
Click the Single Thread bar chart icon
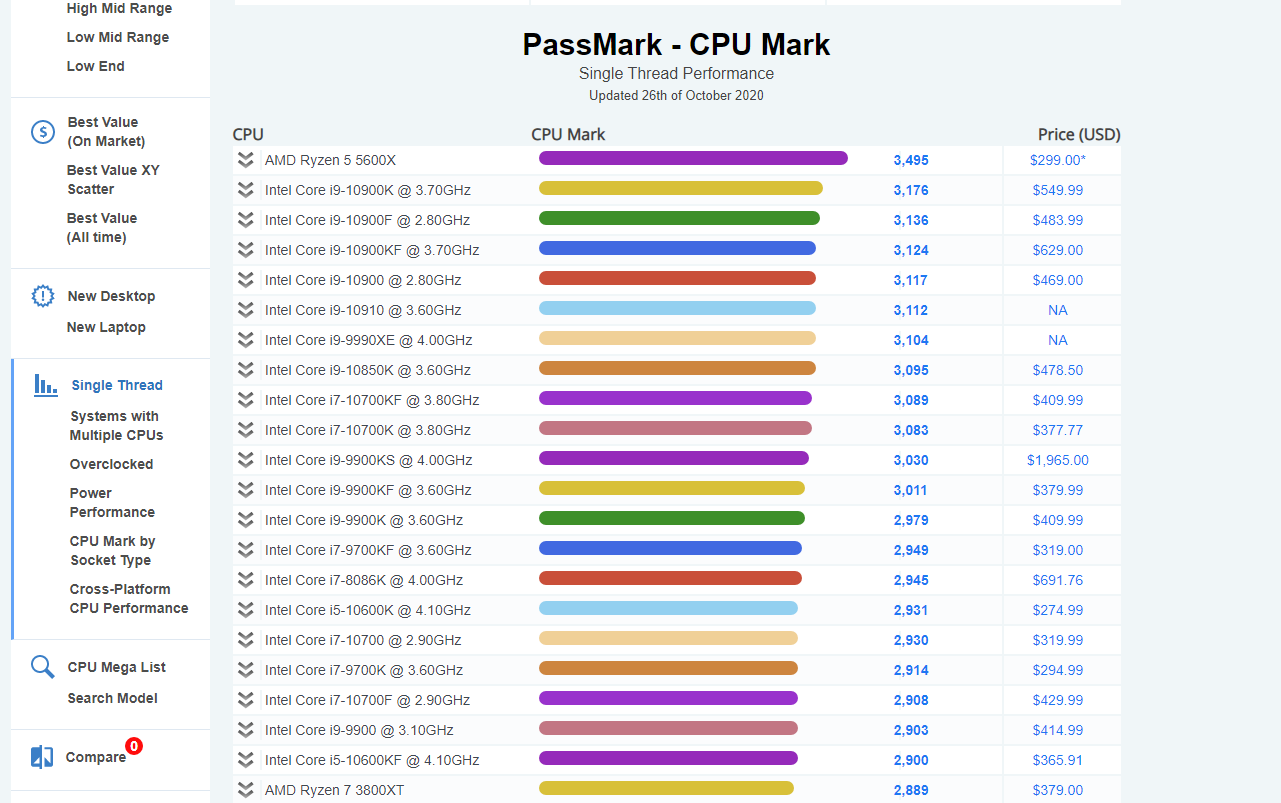tap(45, 385)
